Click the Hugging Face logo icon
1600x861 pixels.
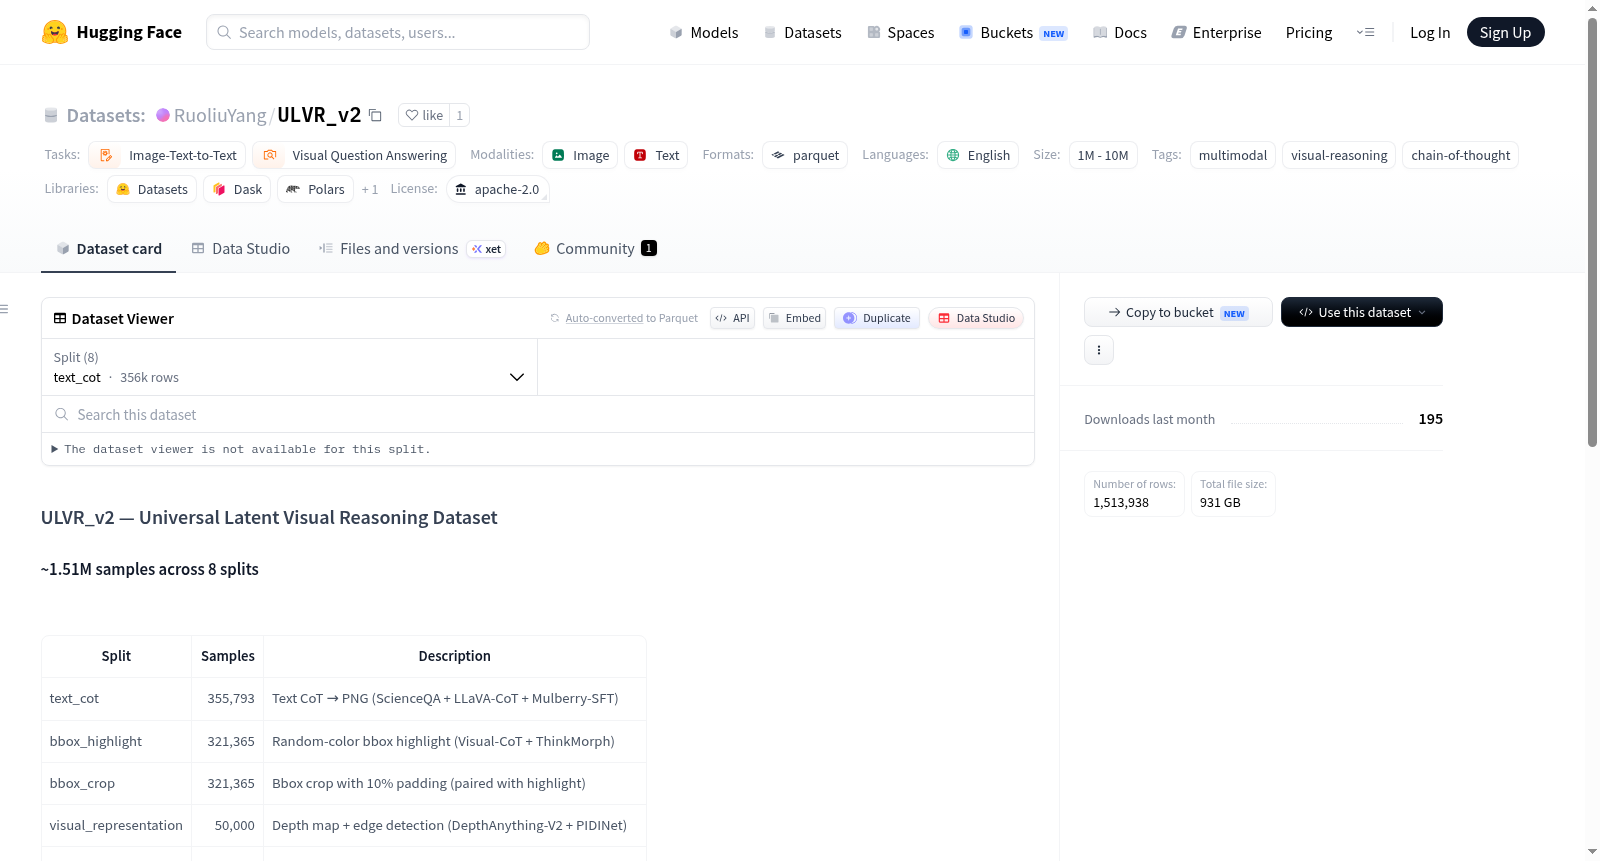55,32
